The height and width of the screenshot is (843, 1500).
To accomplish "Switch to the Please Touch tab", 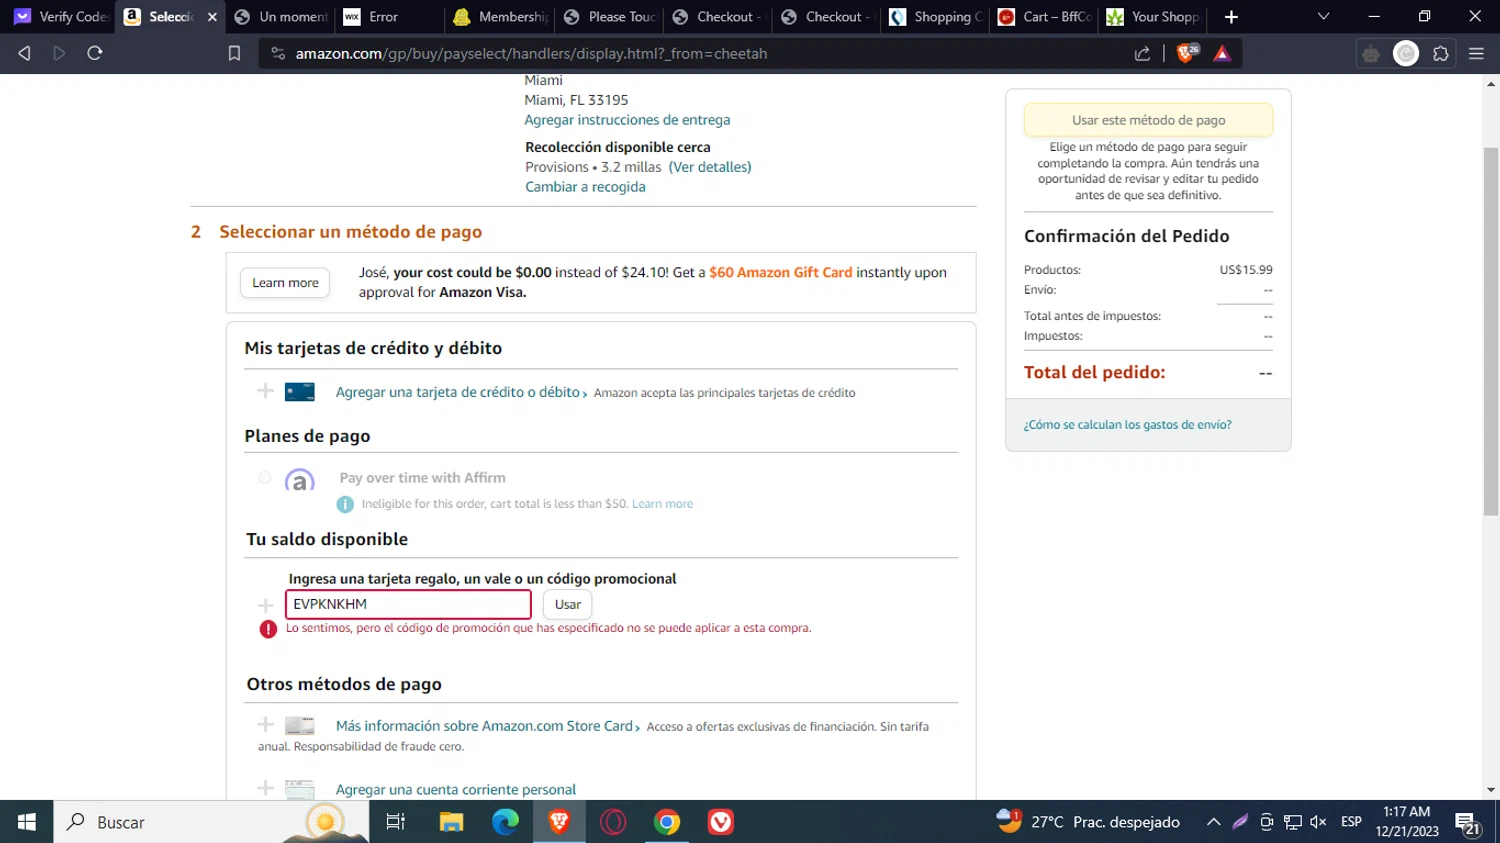I will pyautogui.click(x=609, y=17).
